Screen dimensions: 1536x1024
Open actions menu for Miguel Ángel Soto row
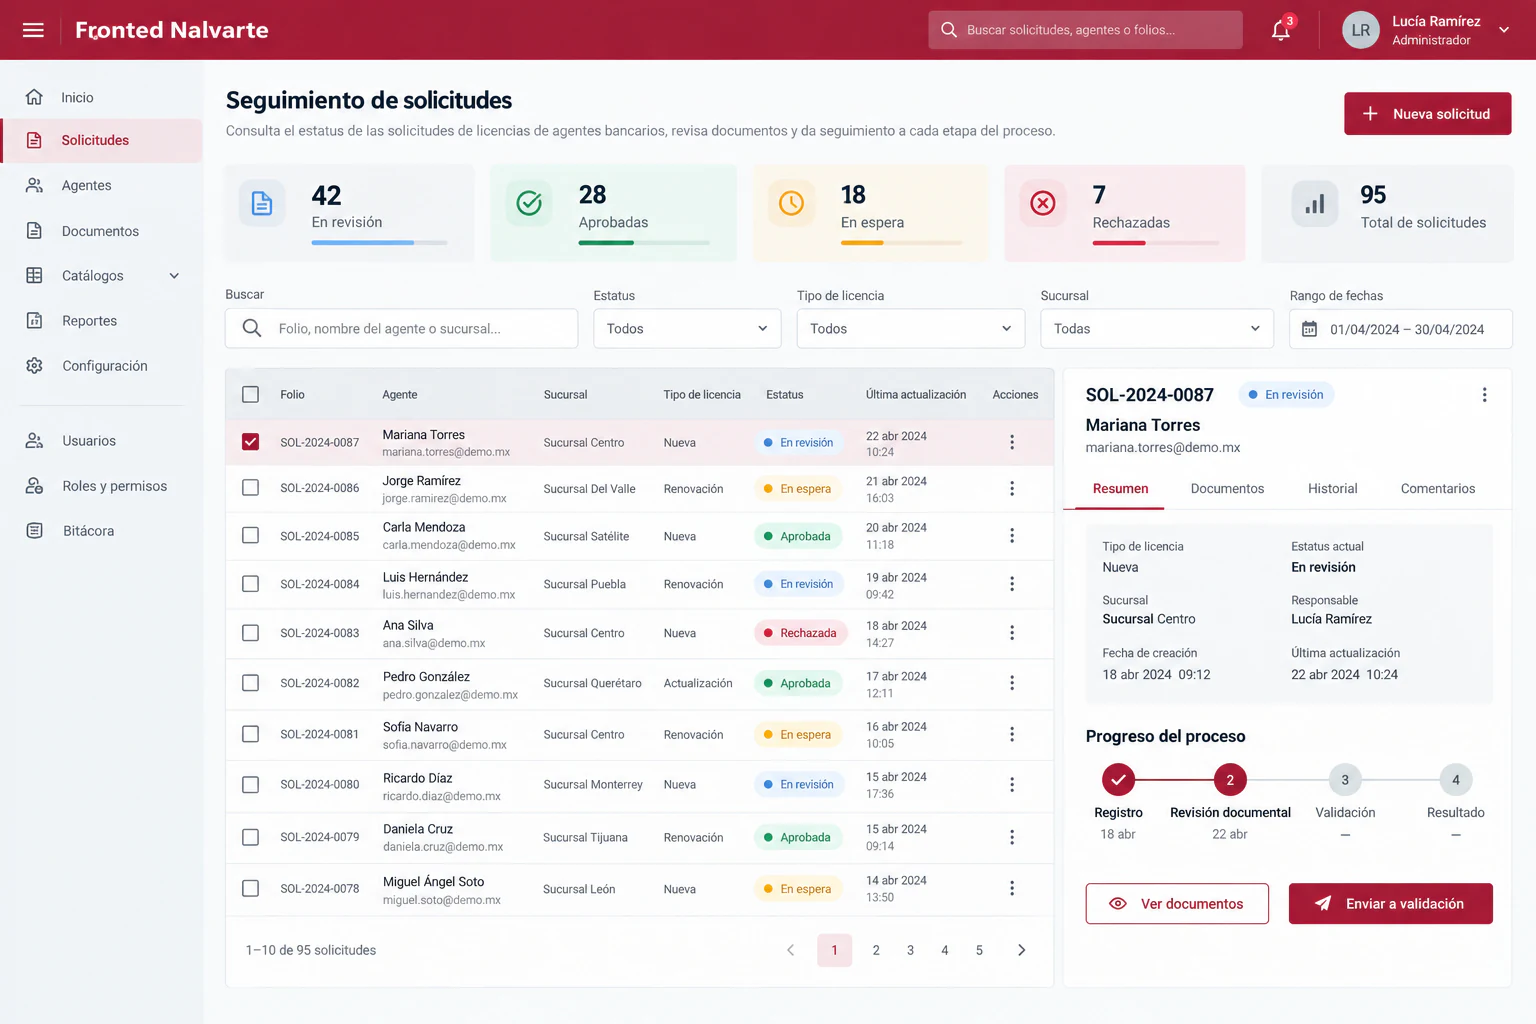(x=1012, y=889)
